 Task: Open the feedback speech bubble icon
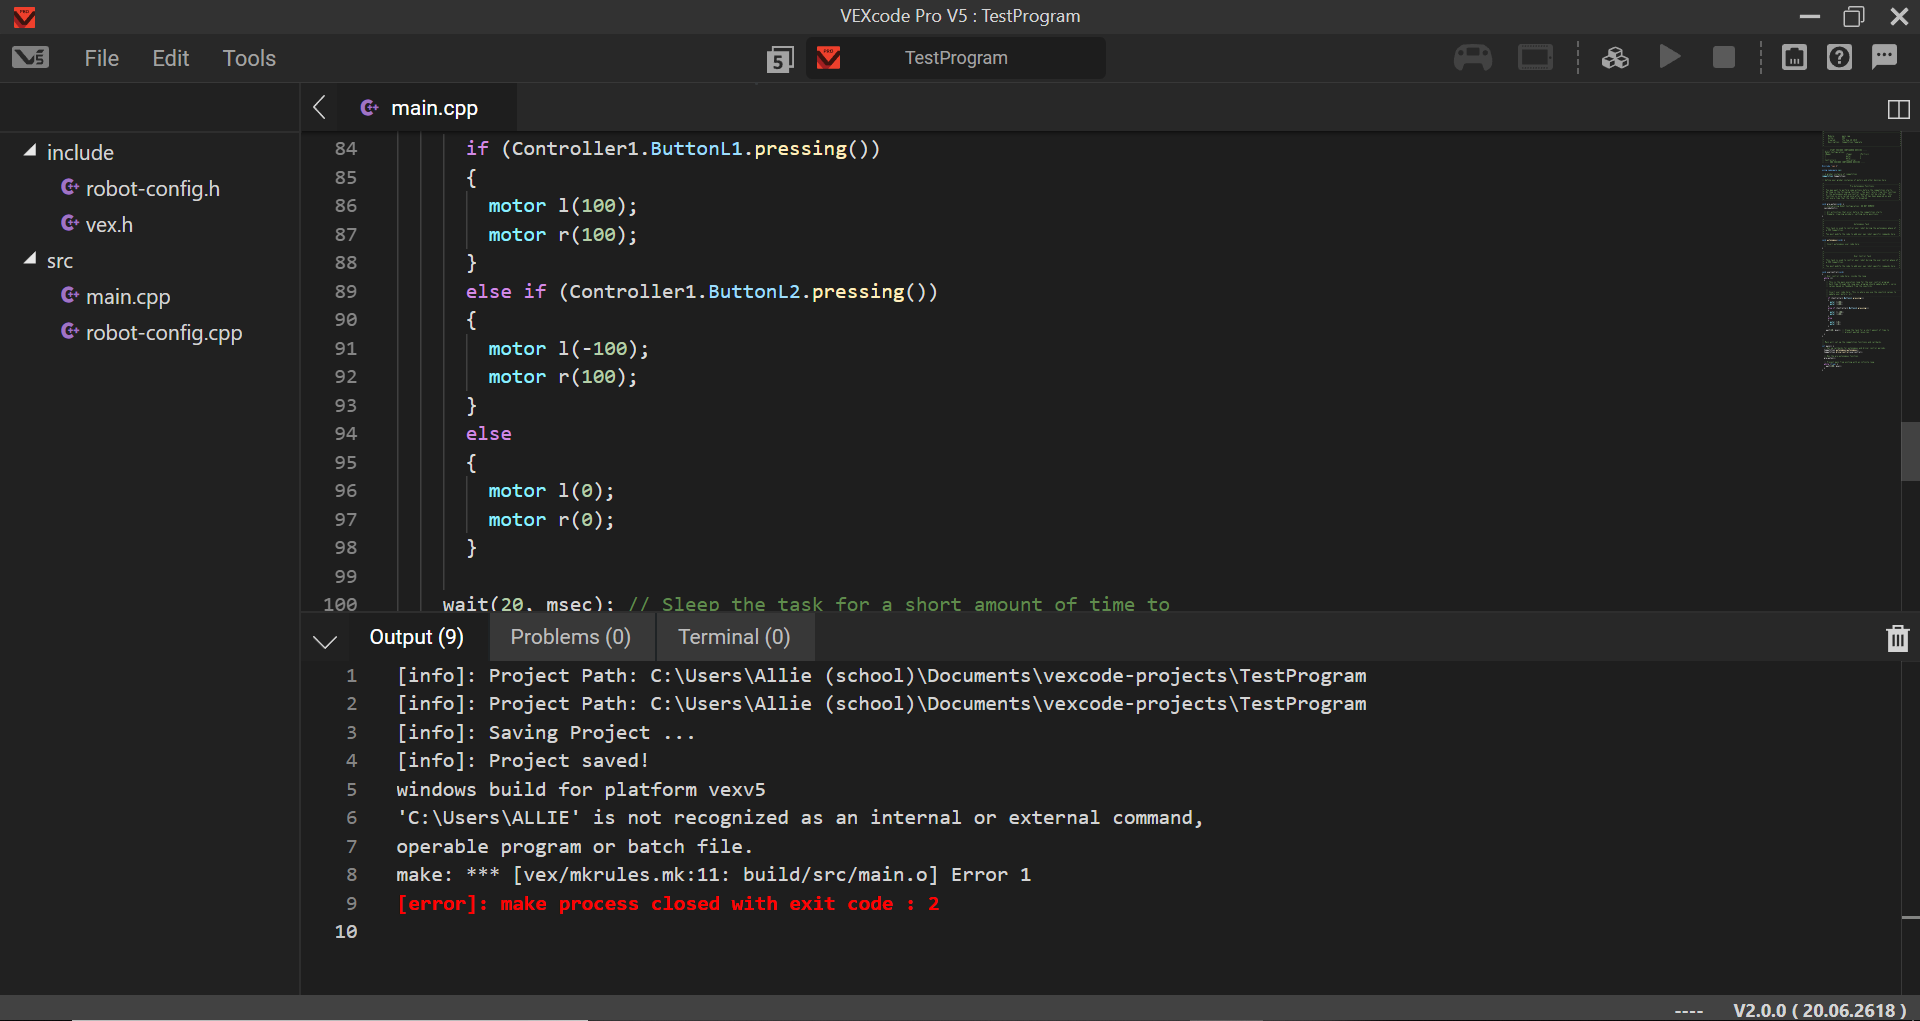(x=1884, y=57)
